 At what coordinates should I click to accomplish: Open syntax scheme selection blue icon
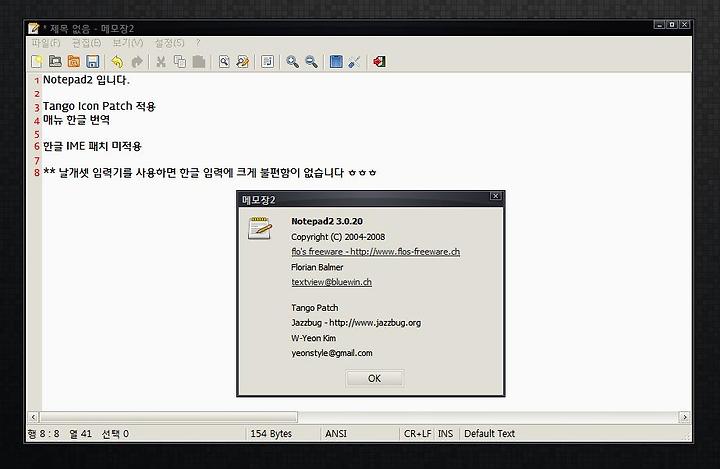336,62
